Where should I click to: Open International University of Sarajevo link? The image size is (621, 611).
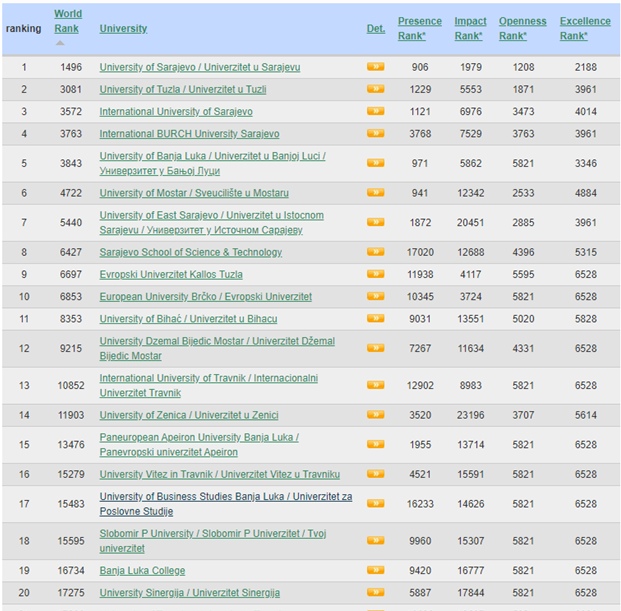point(176,111)
